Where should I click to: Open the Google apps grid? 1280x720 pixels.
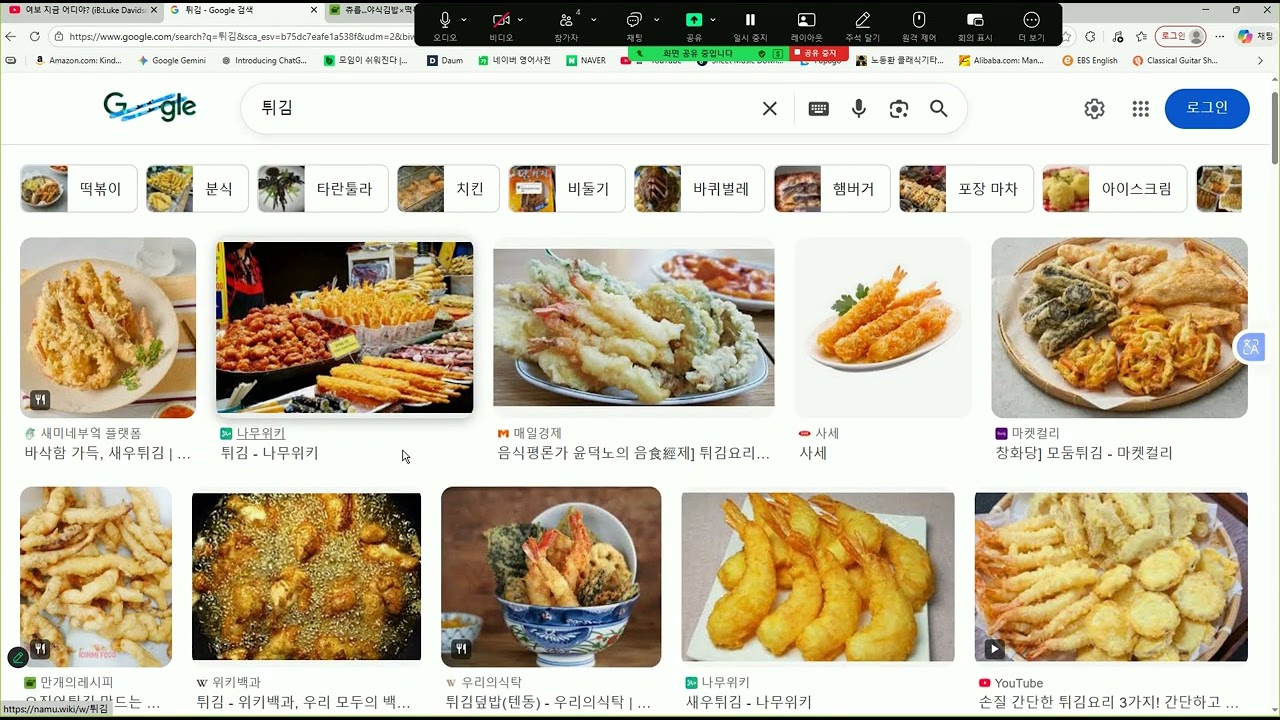pos(1141,109)
